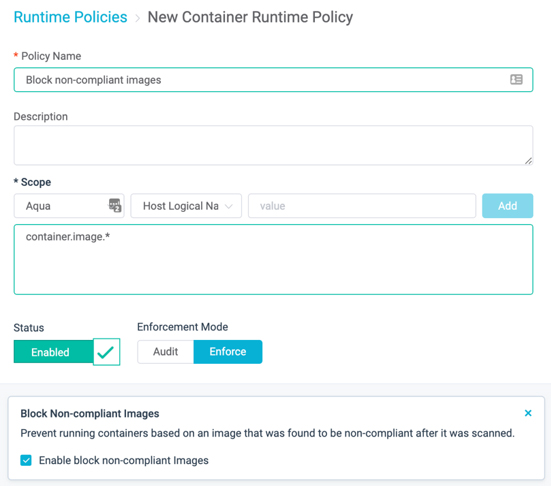Close the Block Non-compliant Images panel

pyautogui.click(x=528, y=413)
